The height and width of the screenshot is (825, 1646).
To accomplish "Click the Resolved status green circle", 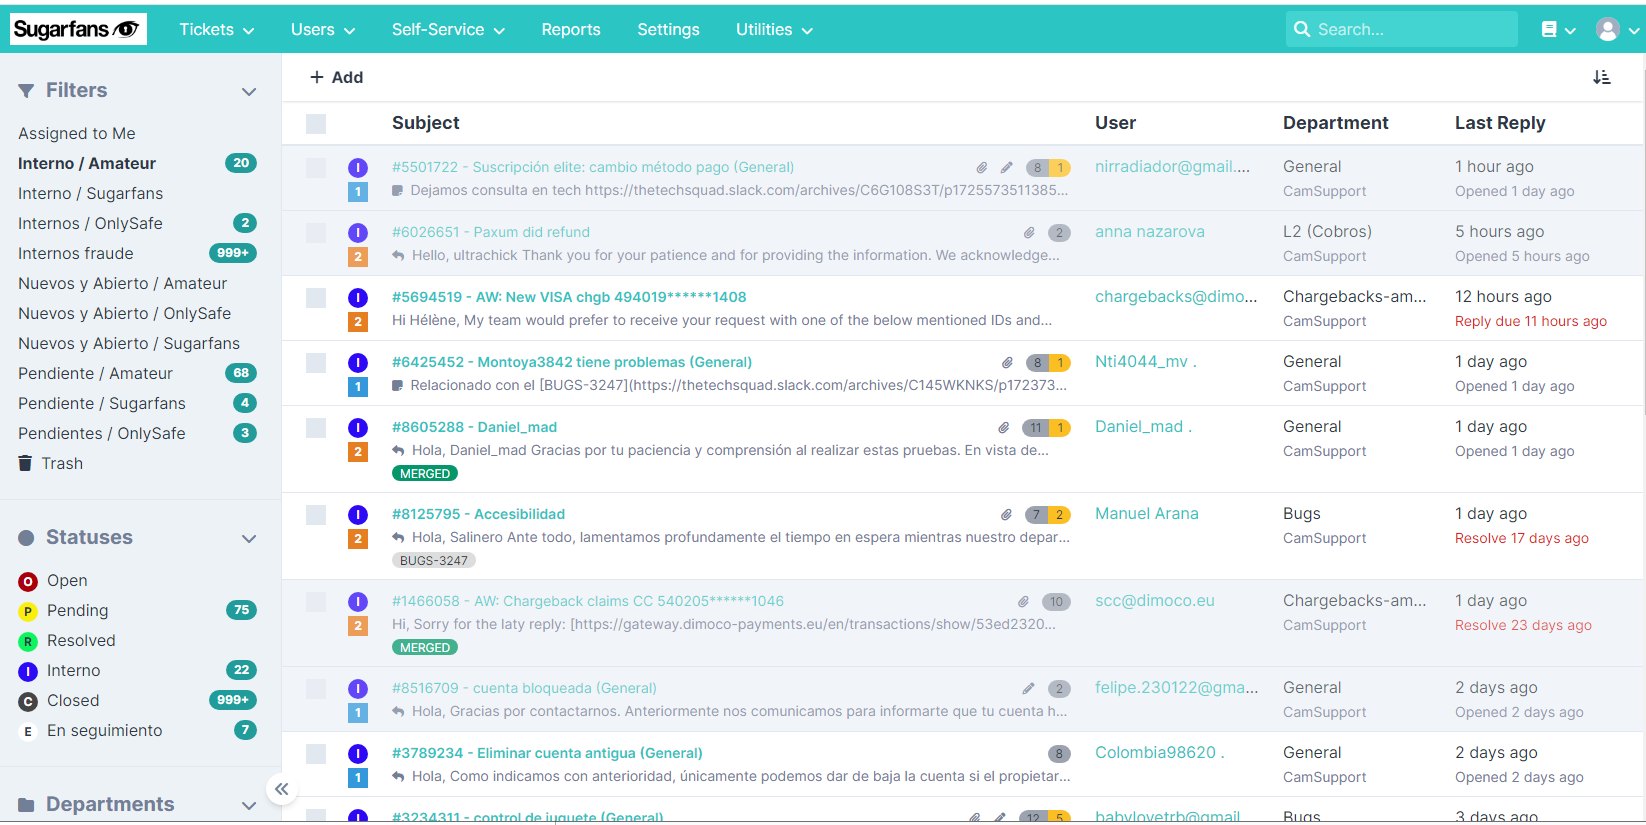I will click(x=28, y=641).
